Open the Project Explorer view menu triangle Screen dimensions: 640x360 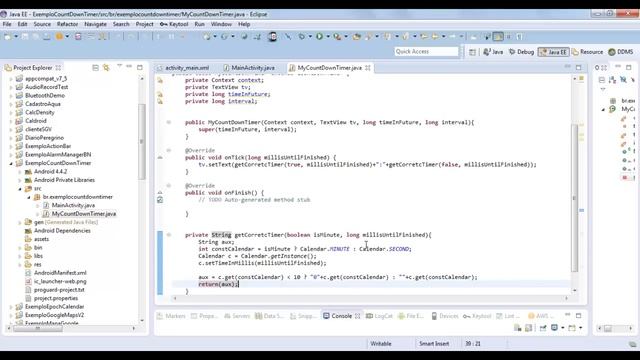click(x=120, y=66)
